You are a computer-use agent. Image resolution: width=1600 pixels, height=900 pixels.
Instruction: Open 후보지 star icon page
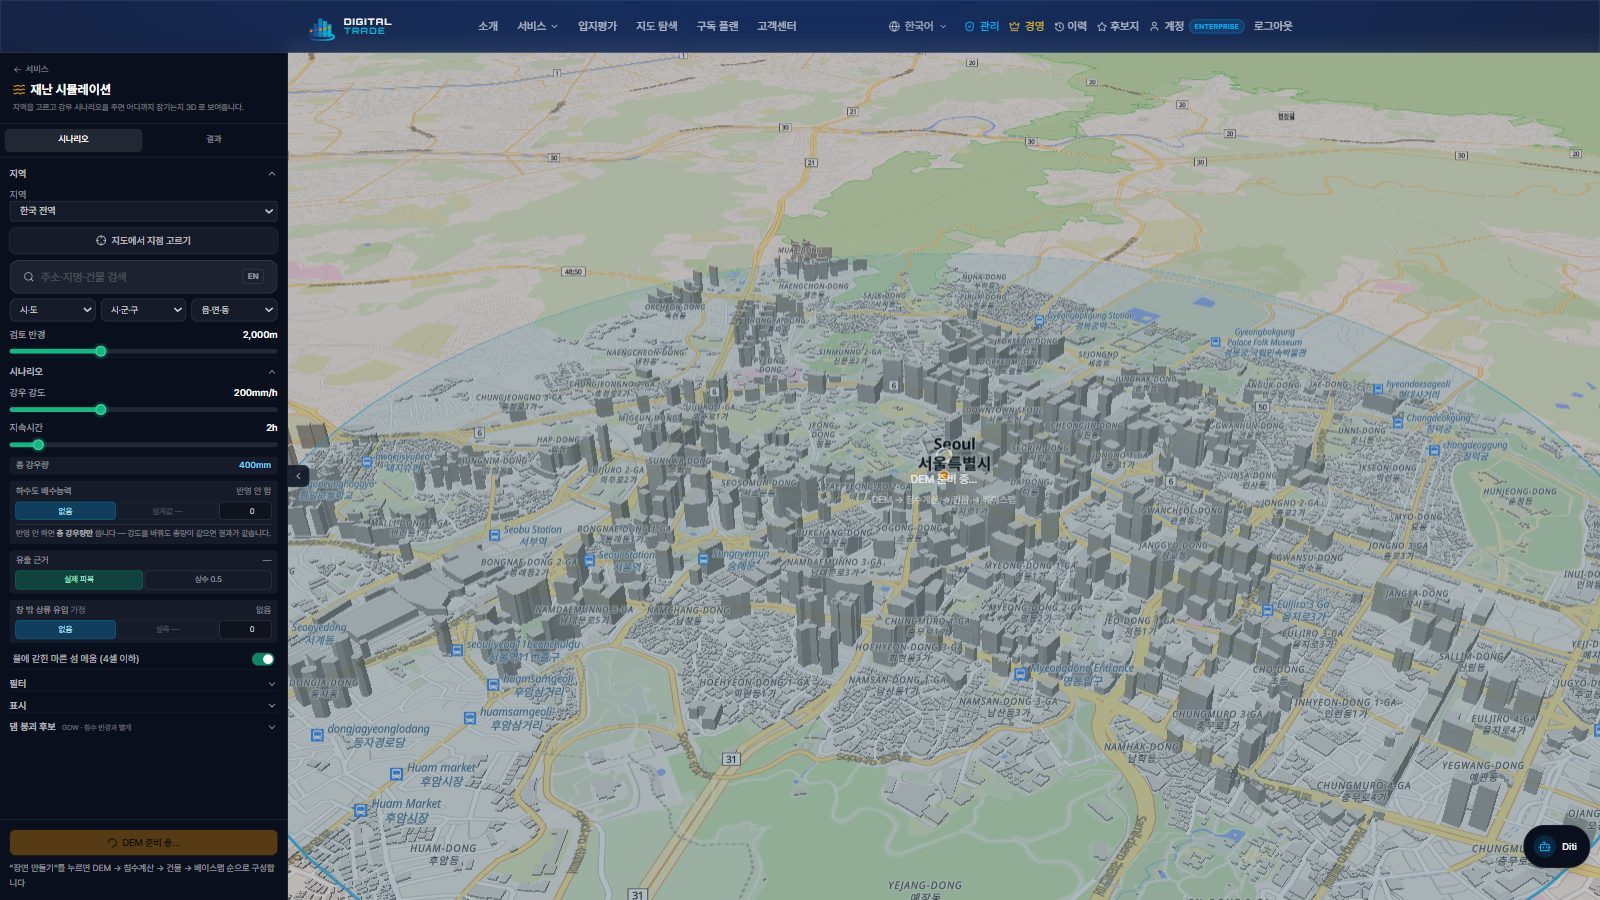pos(1102,26)
